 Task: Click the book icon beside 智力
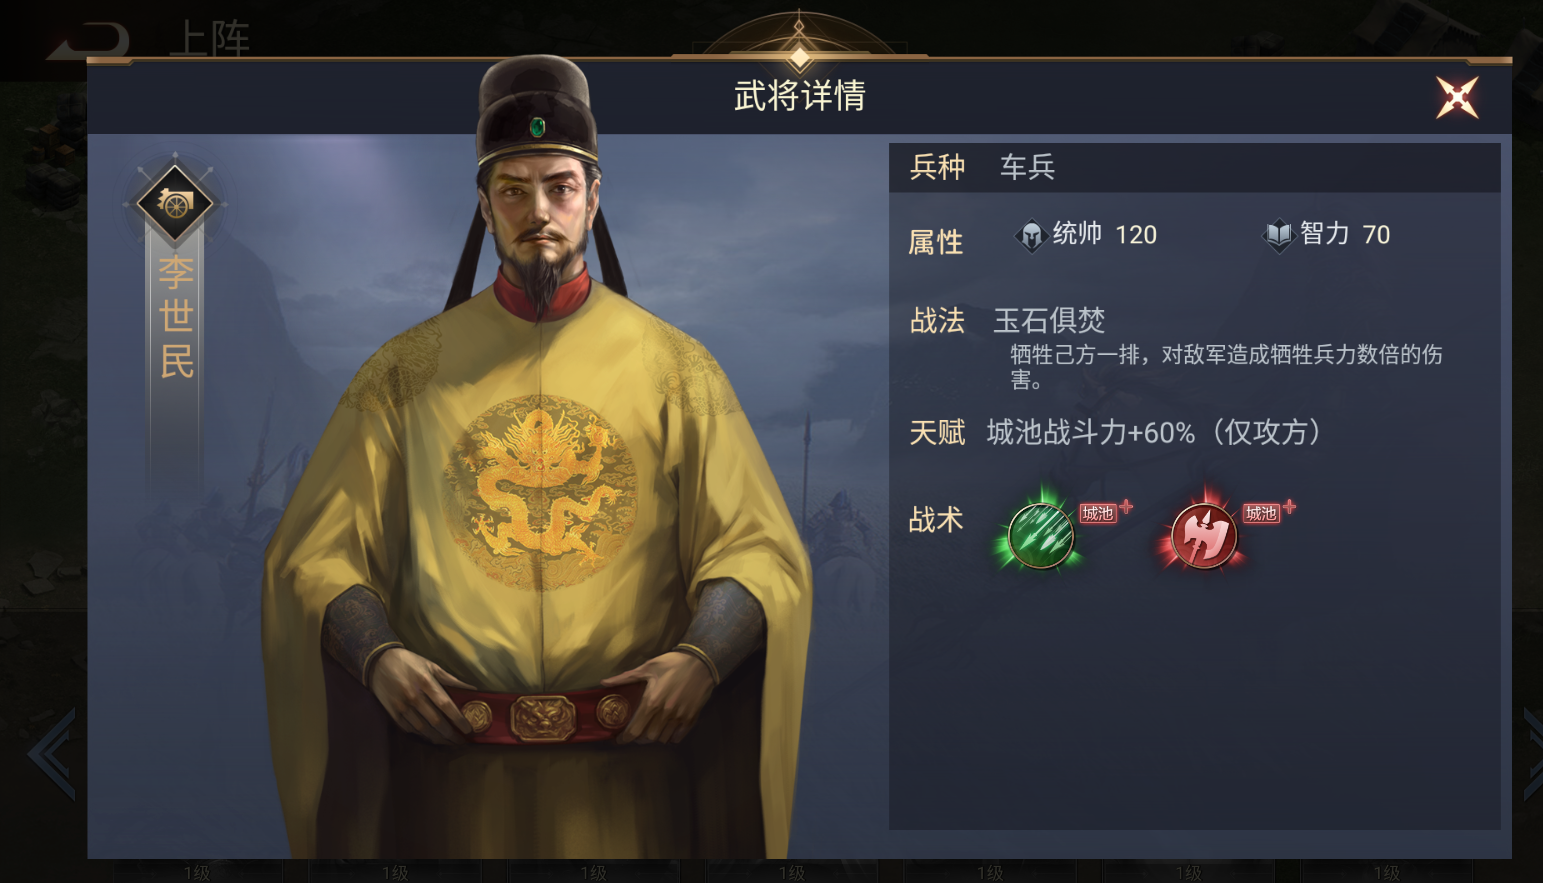1278,235
